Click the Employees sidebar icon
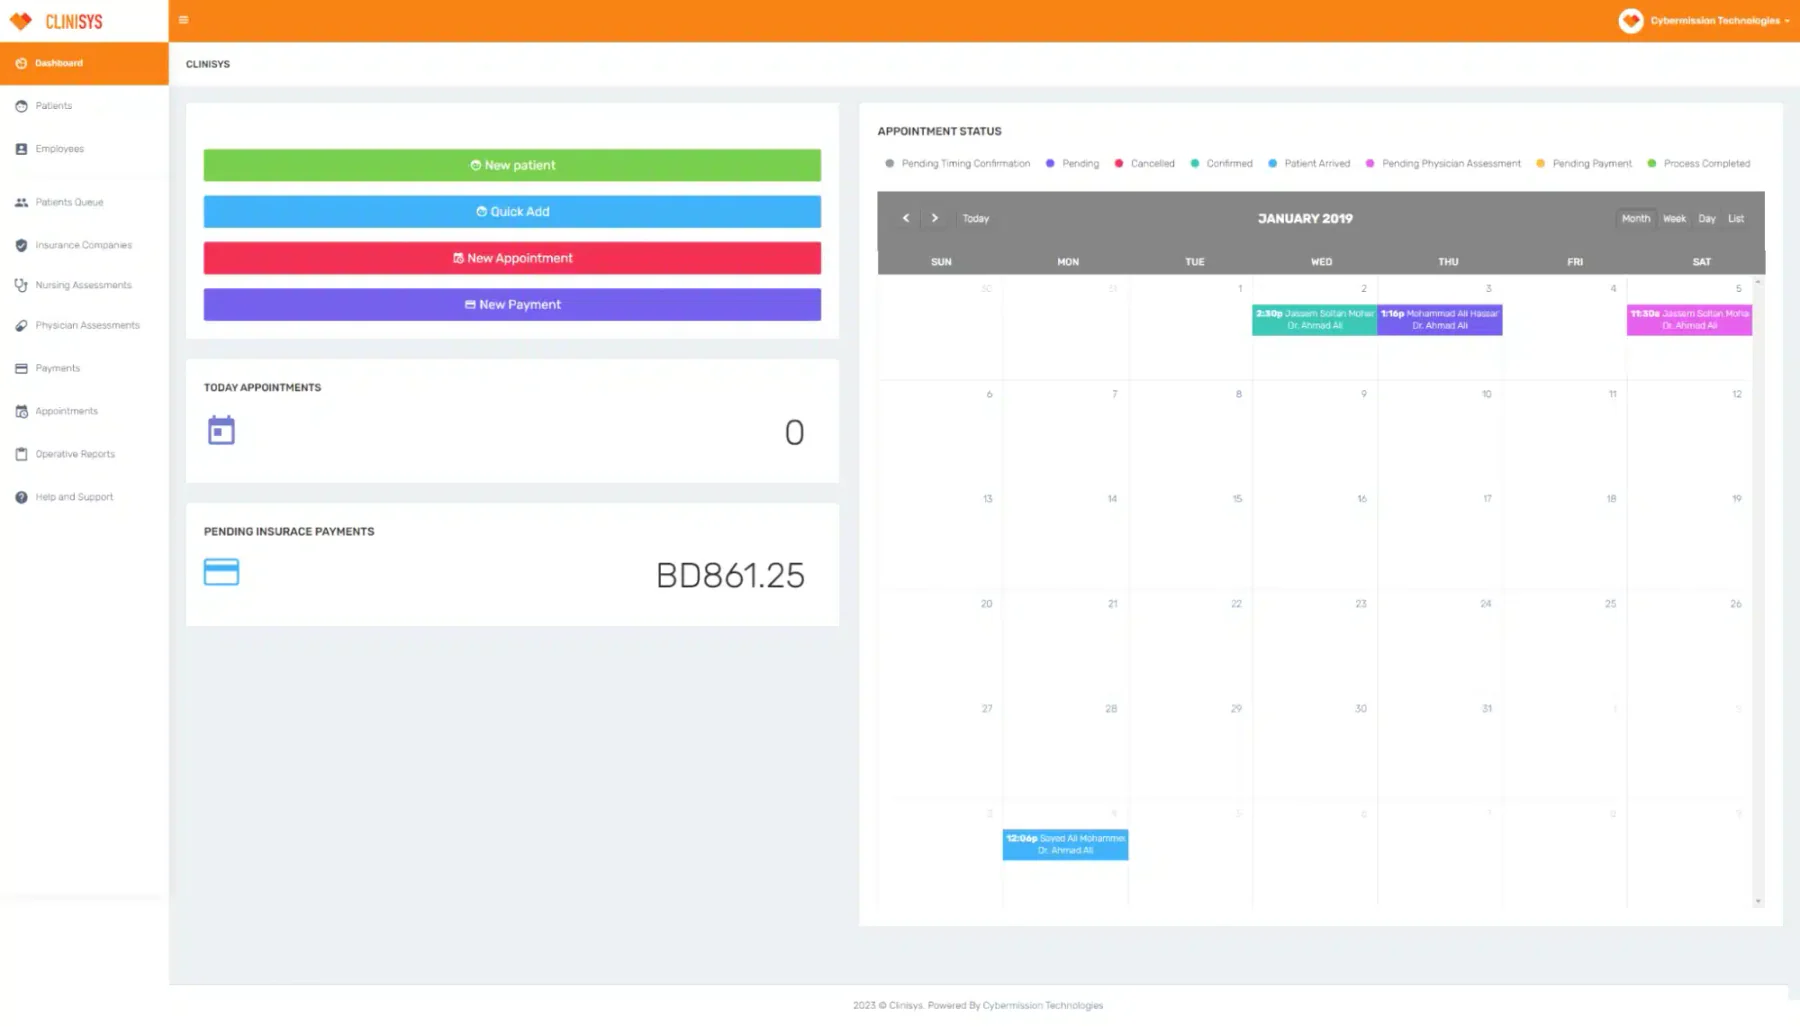This screenshot has width=1800, height=1027. 21,149
